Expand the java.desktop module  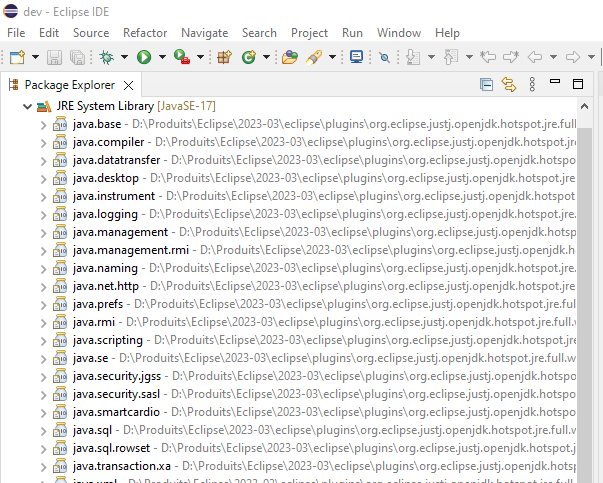[43, 179]
